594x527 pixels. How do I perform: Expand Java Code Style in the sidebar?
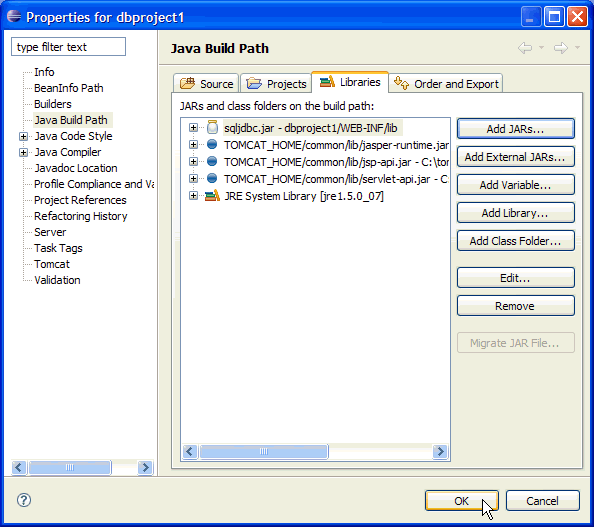point(23,136)
